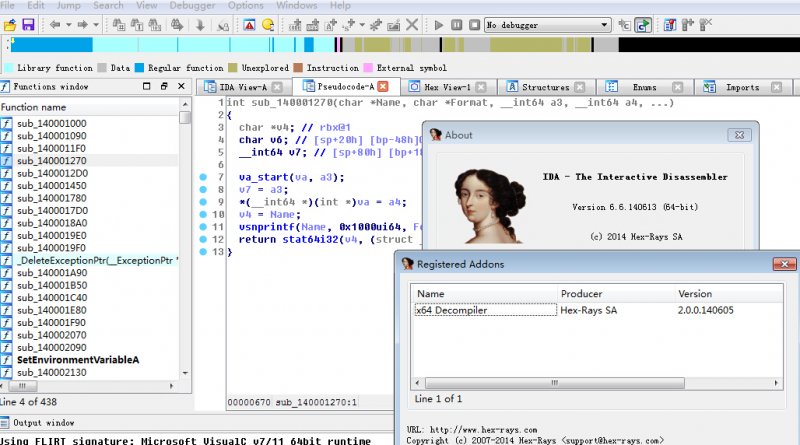Click the start process play button
The image size is (800, 445).
(438, 24)
